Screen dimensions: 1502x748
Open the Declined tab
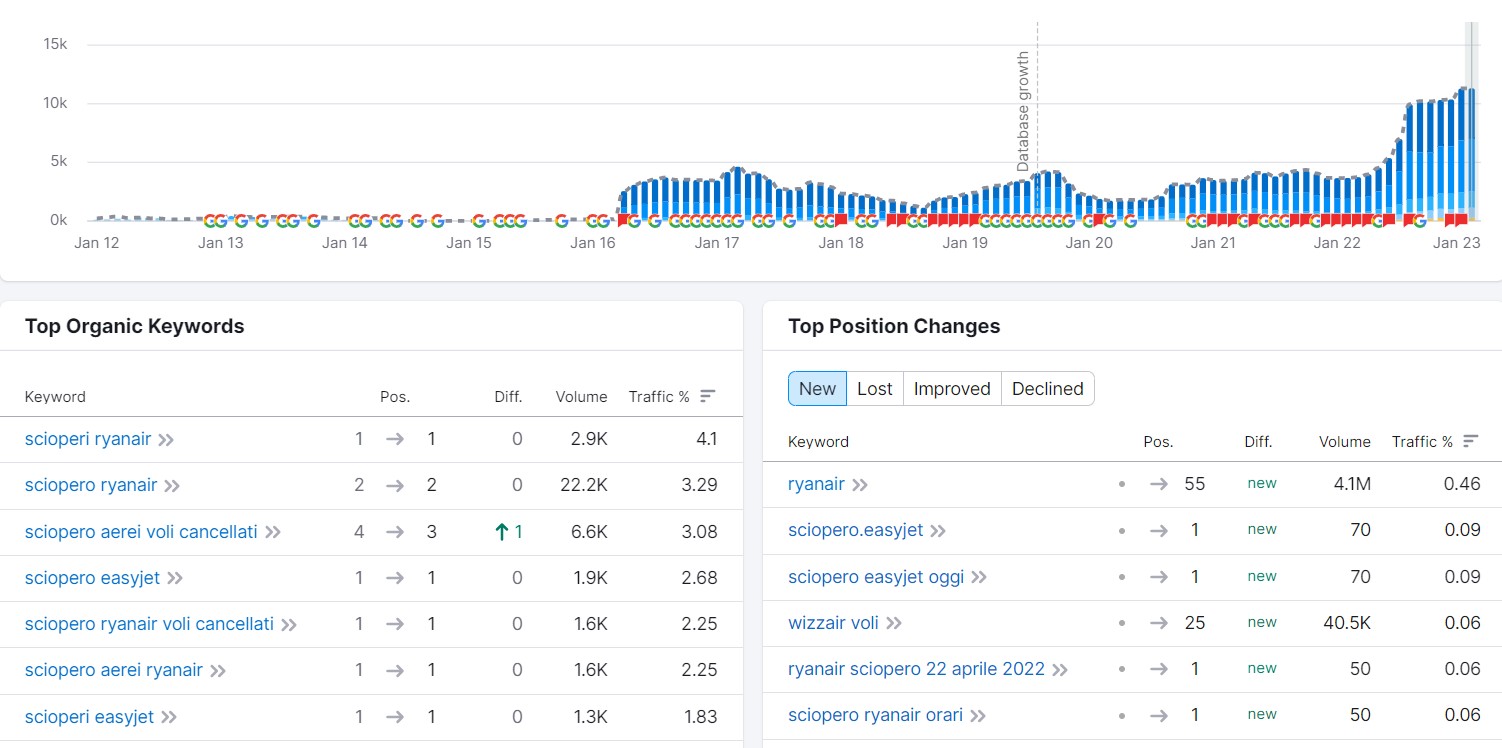point(1048,389)
